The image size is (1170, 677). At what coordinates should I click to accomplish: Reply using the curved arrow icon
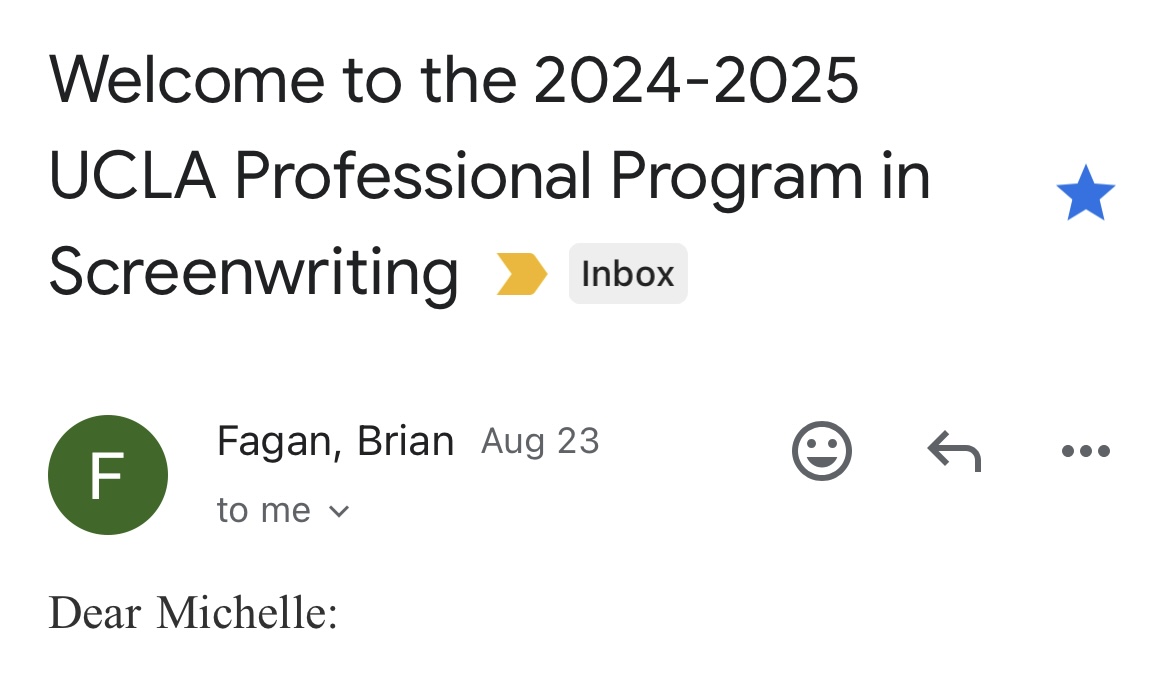click(x=954, y=451)
